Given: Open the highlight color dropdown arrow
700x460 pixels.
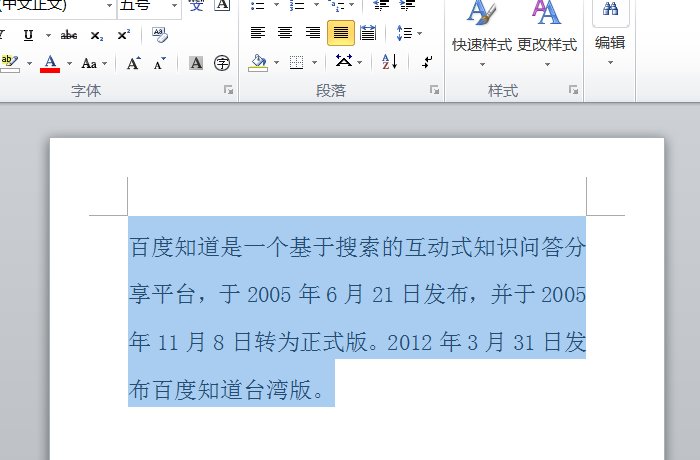Looking at the screenshot, I should click(29, 63).
